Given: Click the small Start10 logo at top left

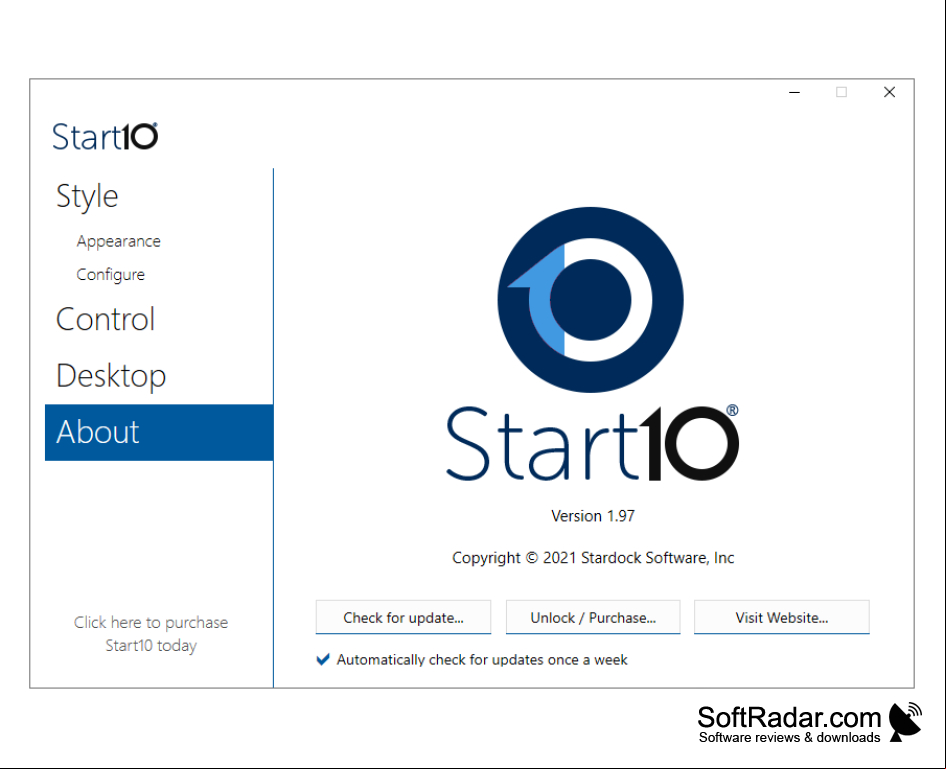Looking at the screenshot, I should tap(105, 136).
